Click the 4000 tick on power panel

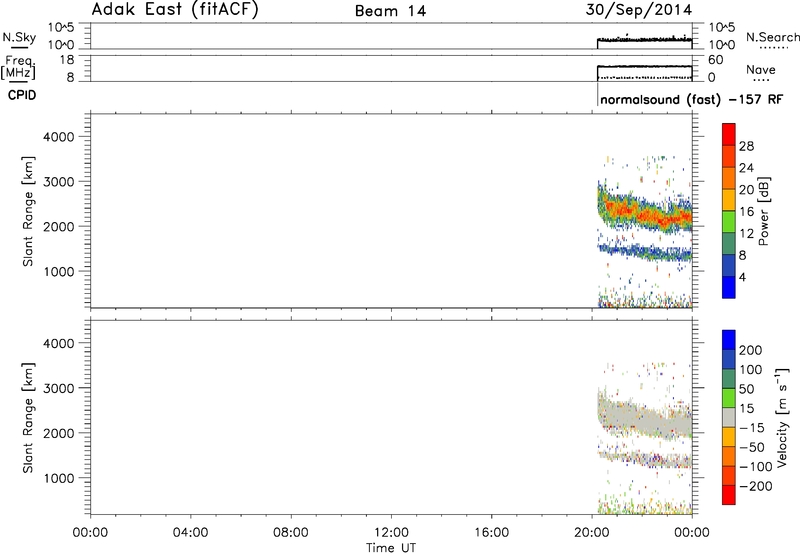click(59, 137)
